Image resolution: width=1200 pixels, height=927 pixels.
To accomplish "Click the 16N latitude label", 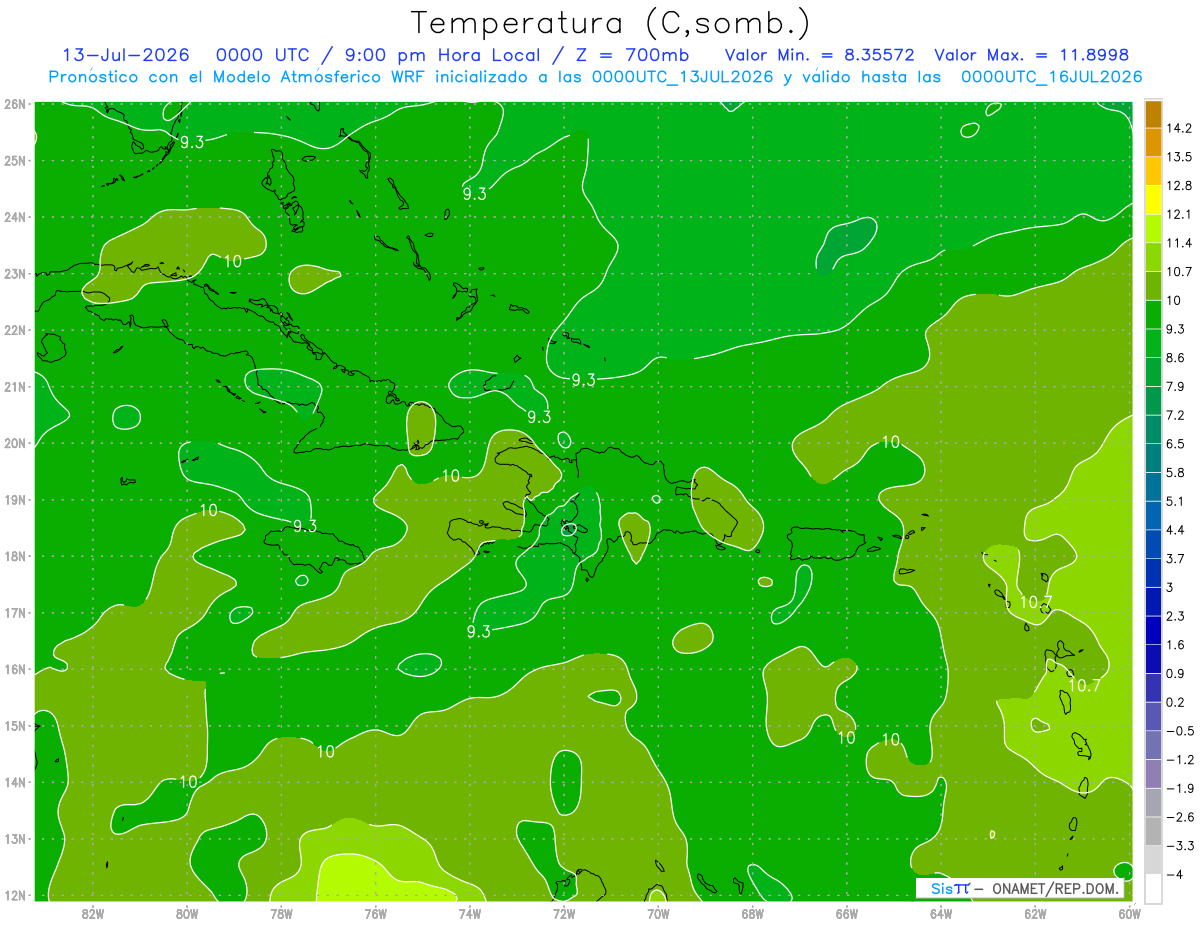I will click(15, 669).
